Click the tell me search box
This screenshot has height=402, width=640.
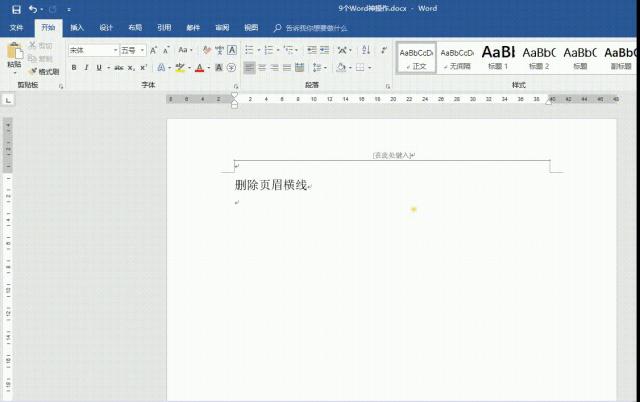(x=311, y=28)
